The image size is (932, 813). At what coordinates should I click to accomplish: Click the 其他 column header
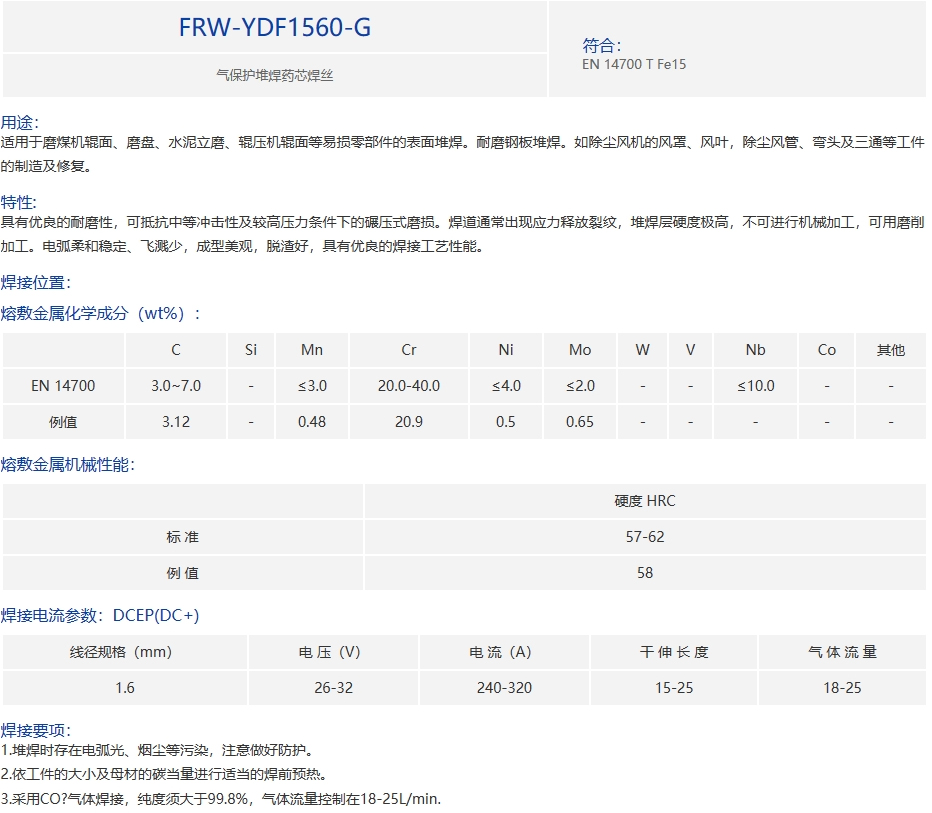[890, 350]
